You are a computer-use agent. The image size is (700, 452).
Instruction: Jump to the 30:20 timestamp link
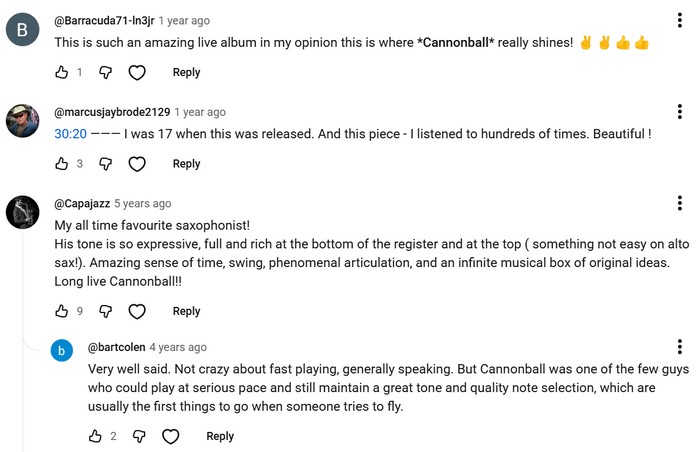point(70,134)
